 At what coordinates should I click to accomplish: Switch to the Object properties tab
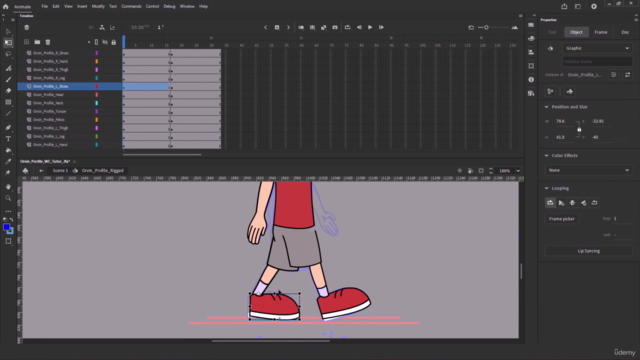(x=576, y=32)
